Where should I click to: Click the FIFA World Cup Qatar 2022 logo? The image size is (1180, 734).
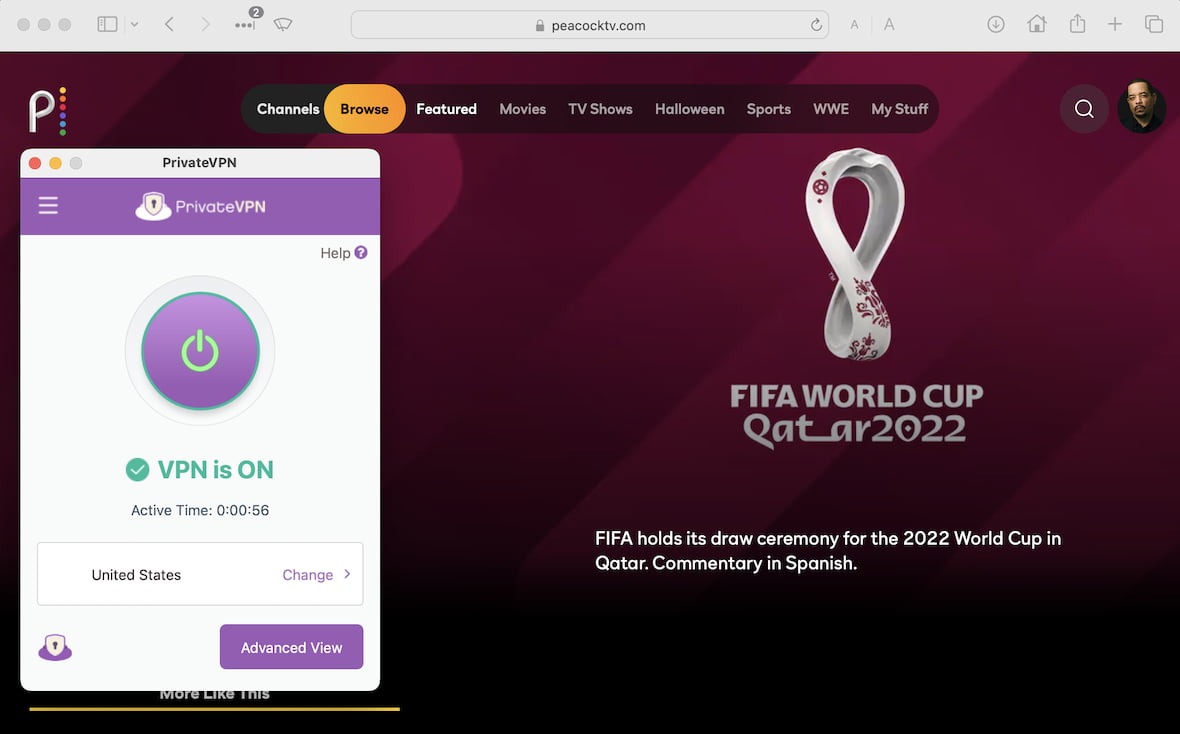pos(856,299)
